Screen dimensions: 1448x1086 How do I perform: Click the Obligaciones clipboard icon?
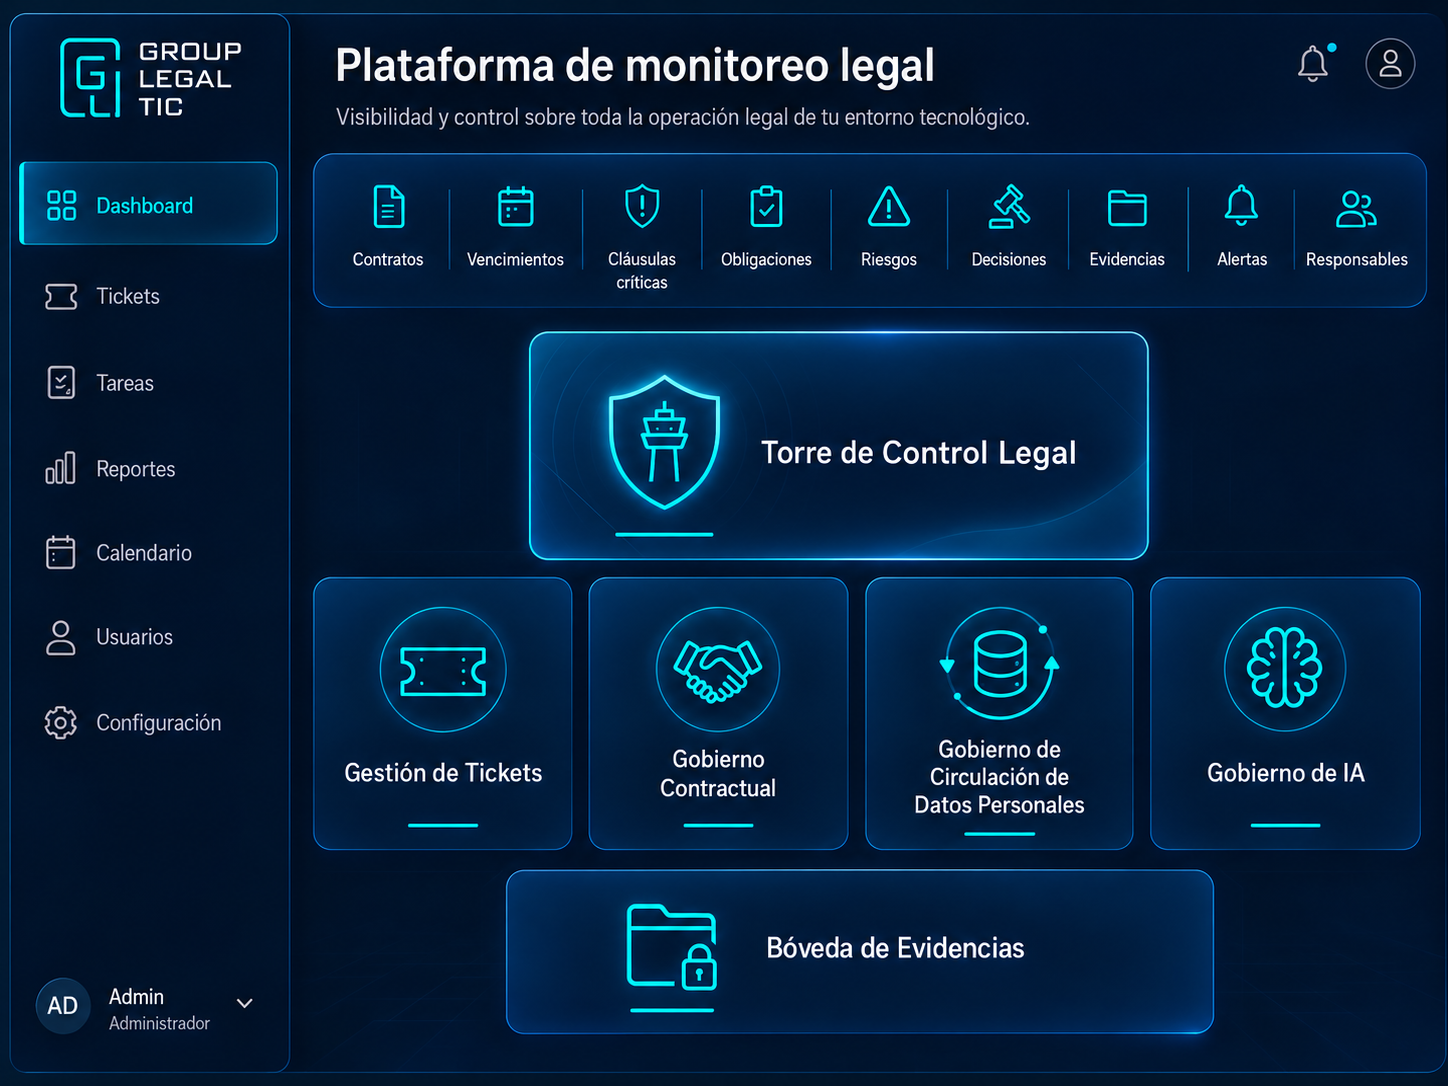tap(766, 207)
